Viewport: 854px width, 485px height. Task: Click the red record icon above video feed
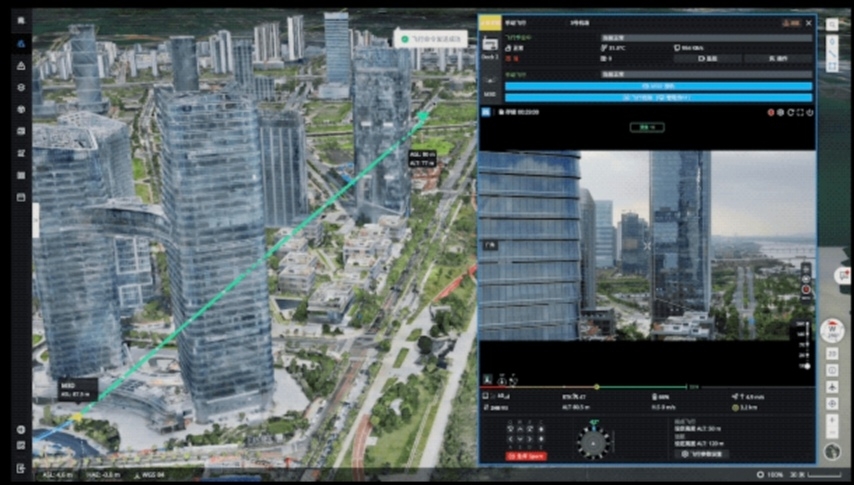click(771, 113)
